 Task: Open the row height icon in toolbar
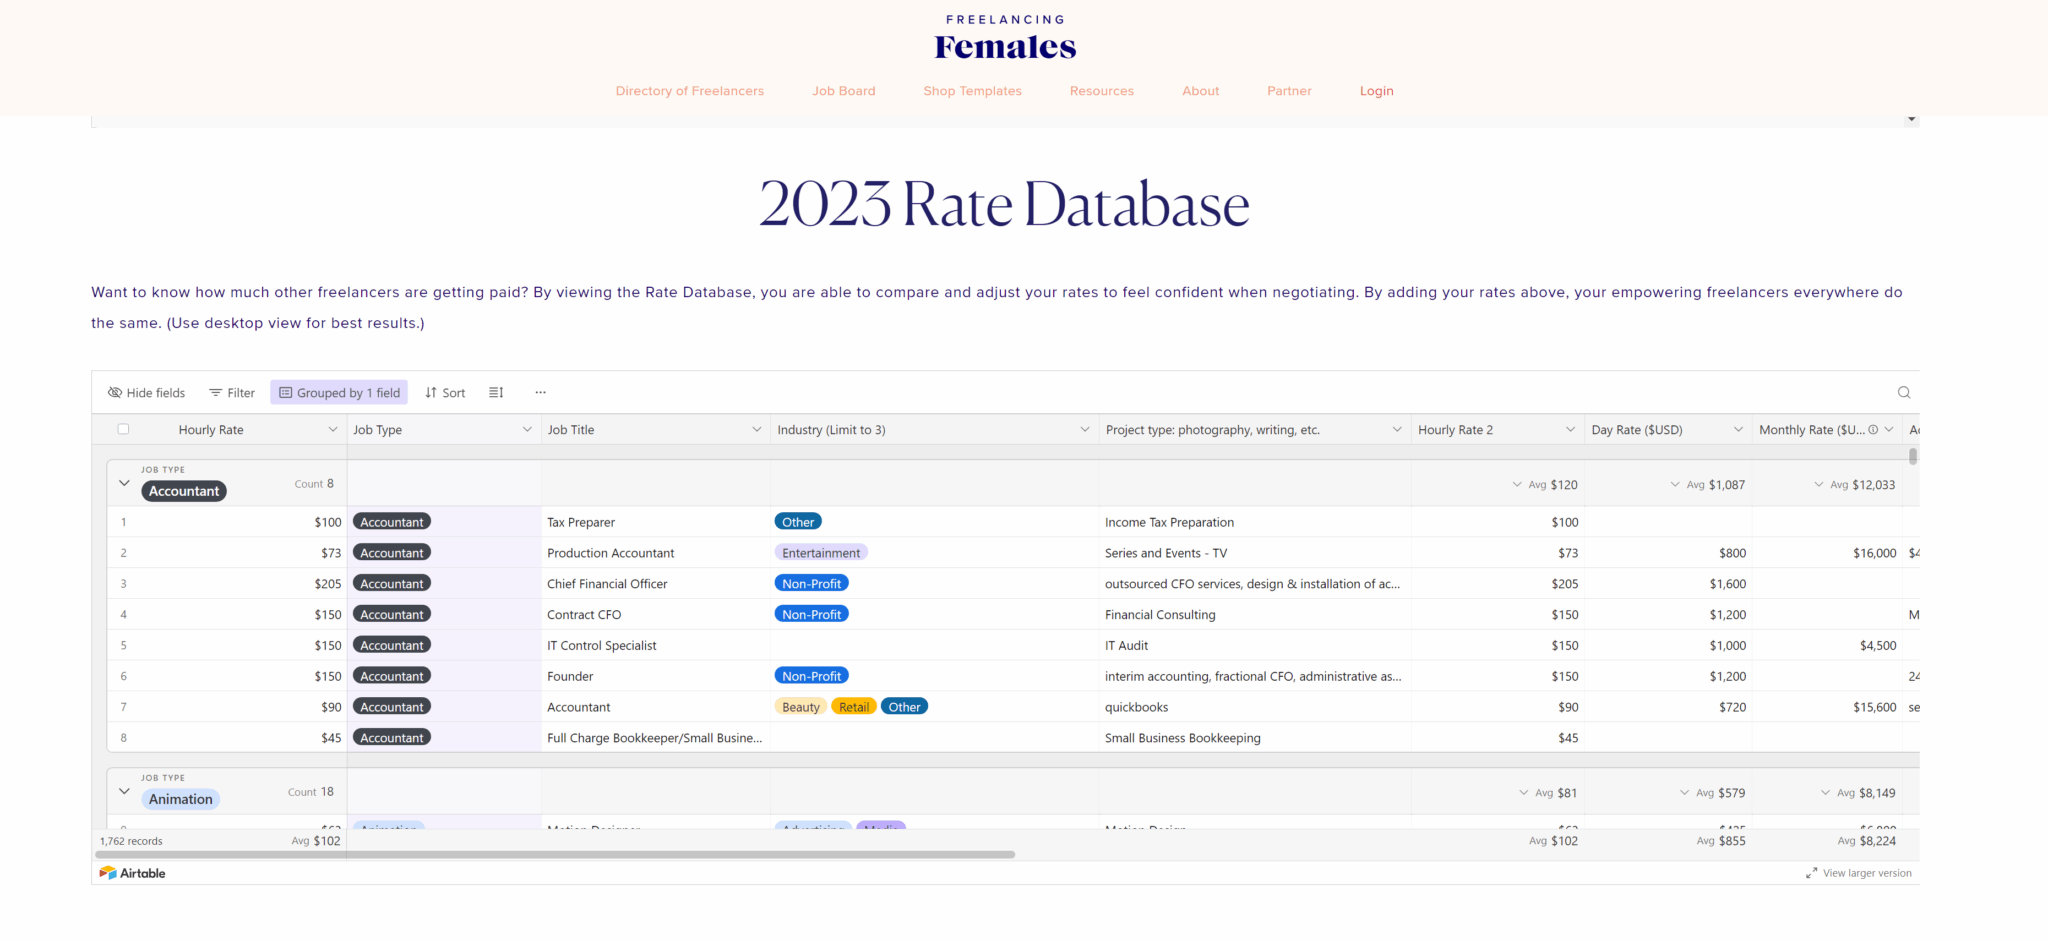pyautogui.click(x=496, y=393)
